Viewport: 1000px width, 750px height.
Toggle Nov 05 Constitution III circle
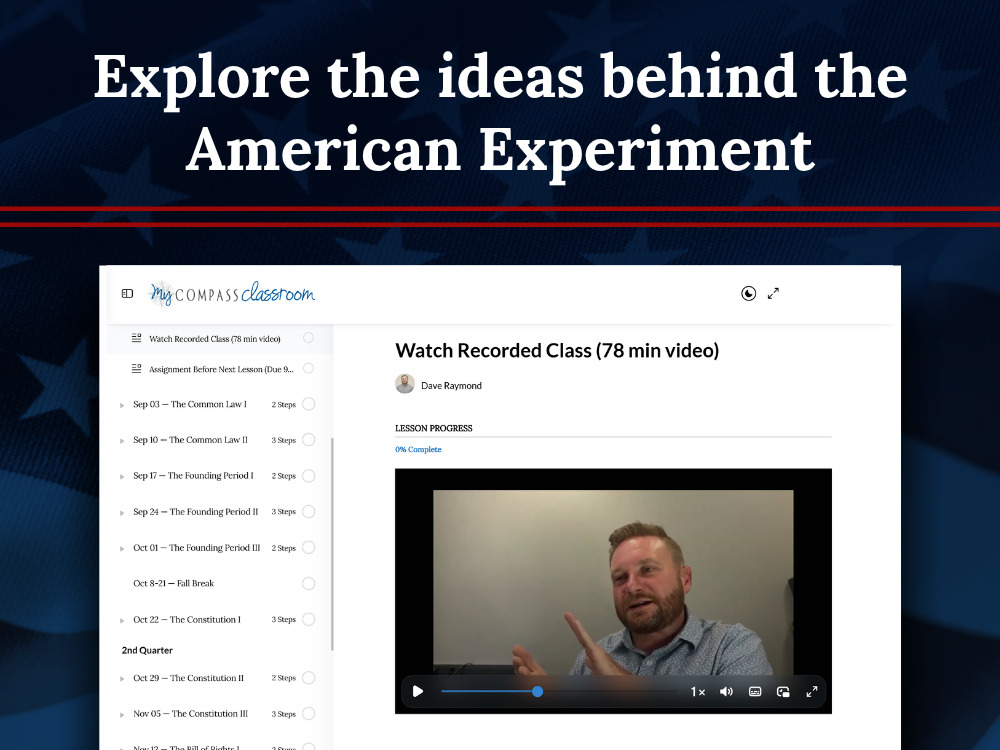pyautogui.click(x=309, y=714)
